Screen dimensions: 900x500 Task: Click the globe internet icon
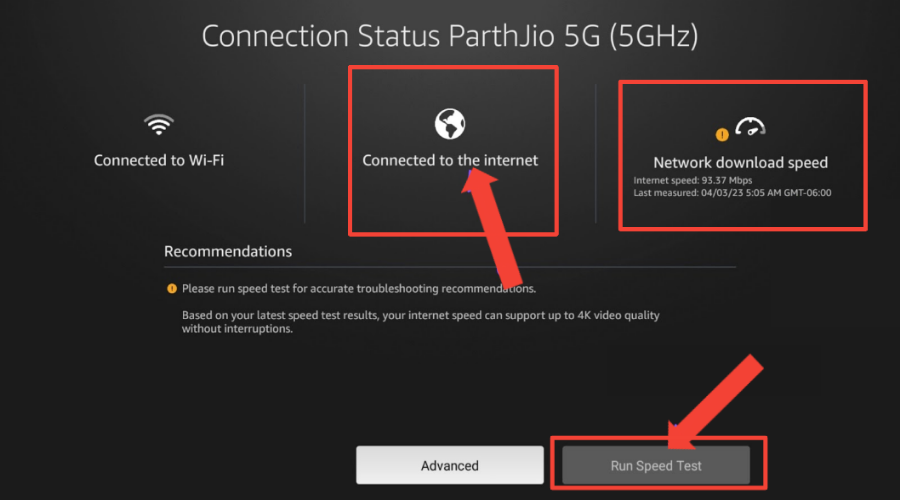[450, 123]
